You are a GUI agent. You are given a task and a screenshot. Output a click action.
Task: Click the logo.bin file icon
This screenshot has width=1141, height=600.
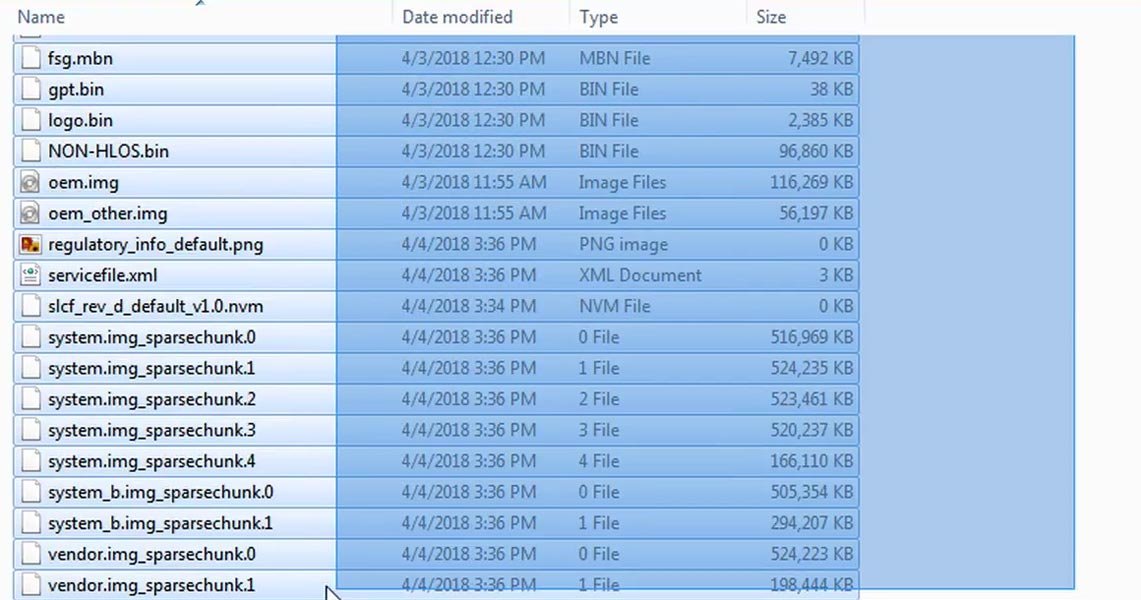31,120
